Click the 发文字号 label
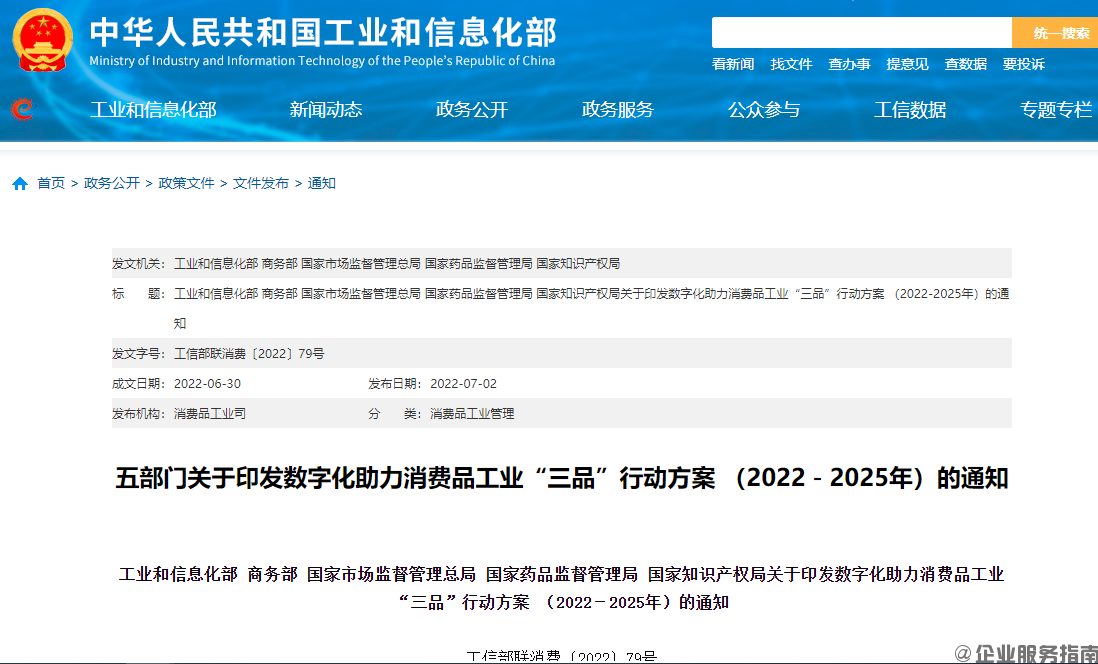Viewport: 1098px width, 664px height. click(139, 354)
